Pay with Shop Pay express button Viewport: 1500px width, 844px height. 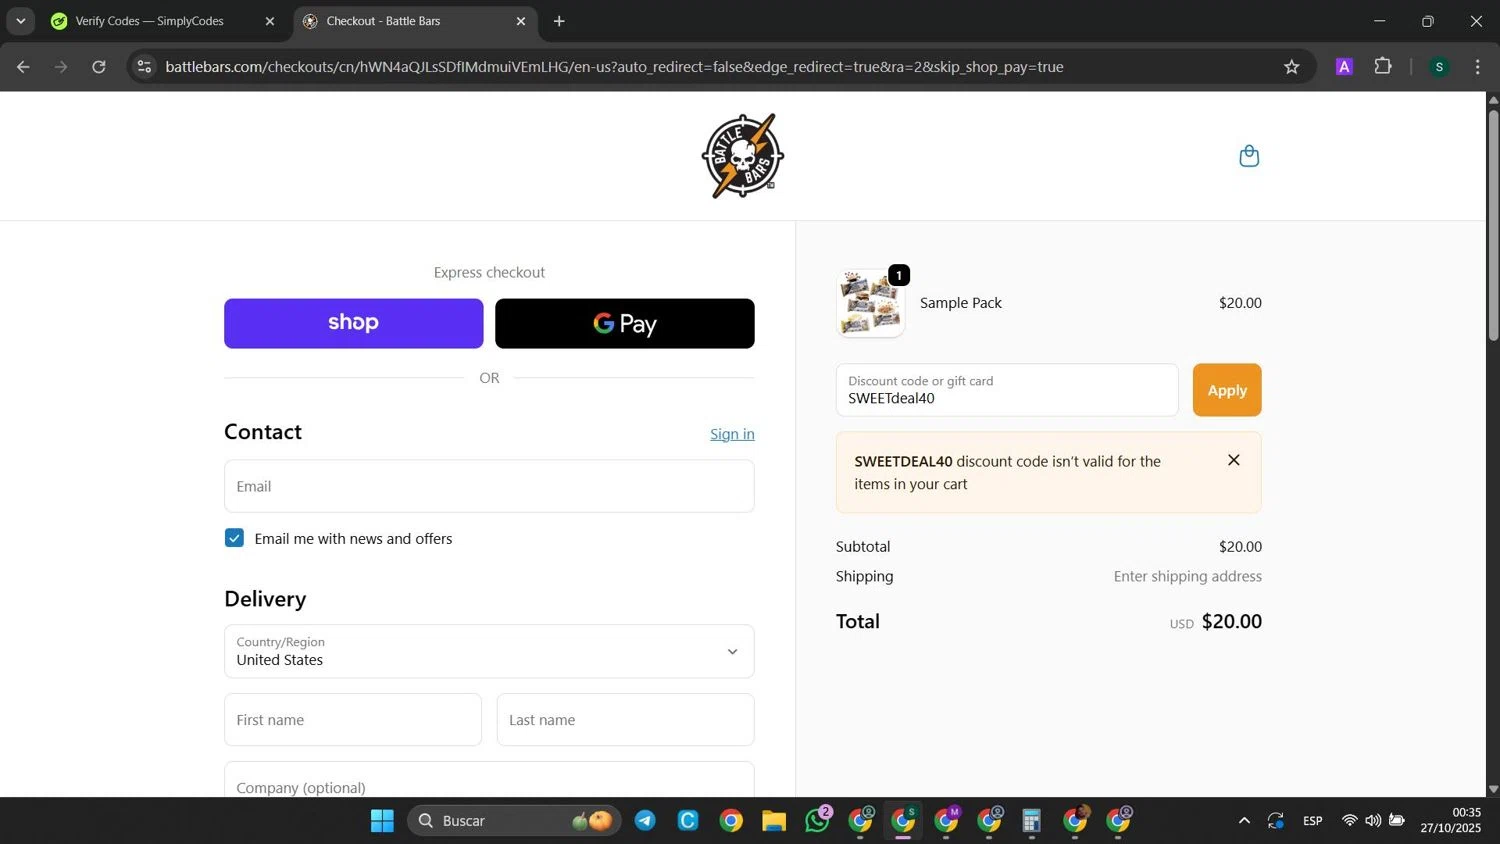pos(354,323)
